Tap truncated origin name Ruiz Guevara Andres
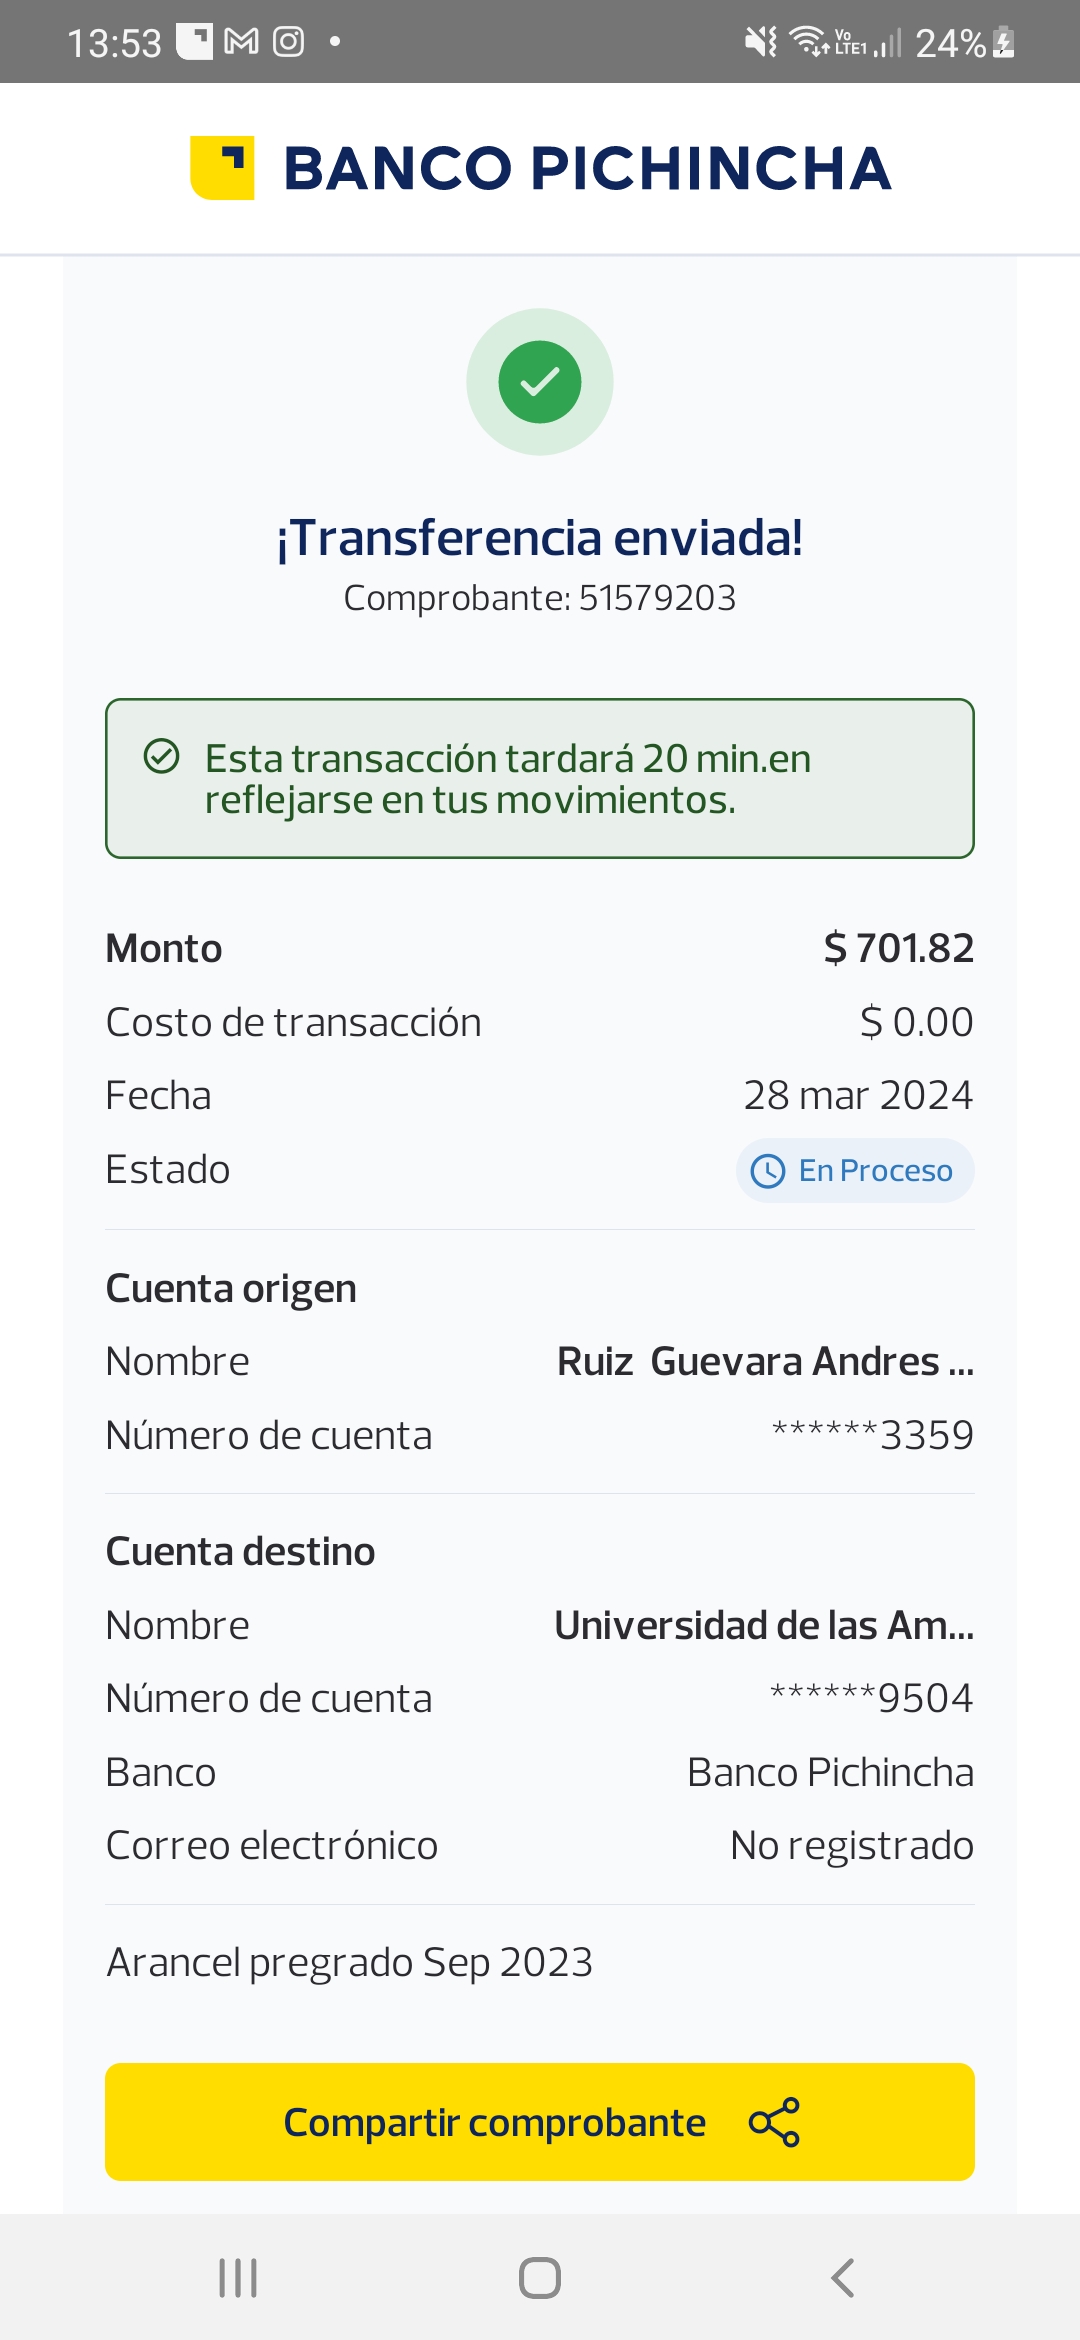The width and height of the screenshot is (1080, 2340). (765, 1362)
